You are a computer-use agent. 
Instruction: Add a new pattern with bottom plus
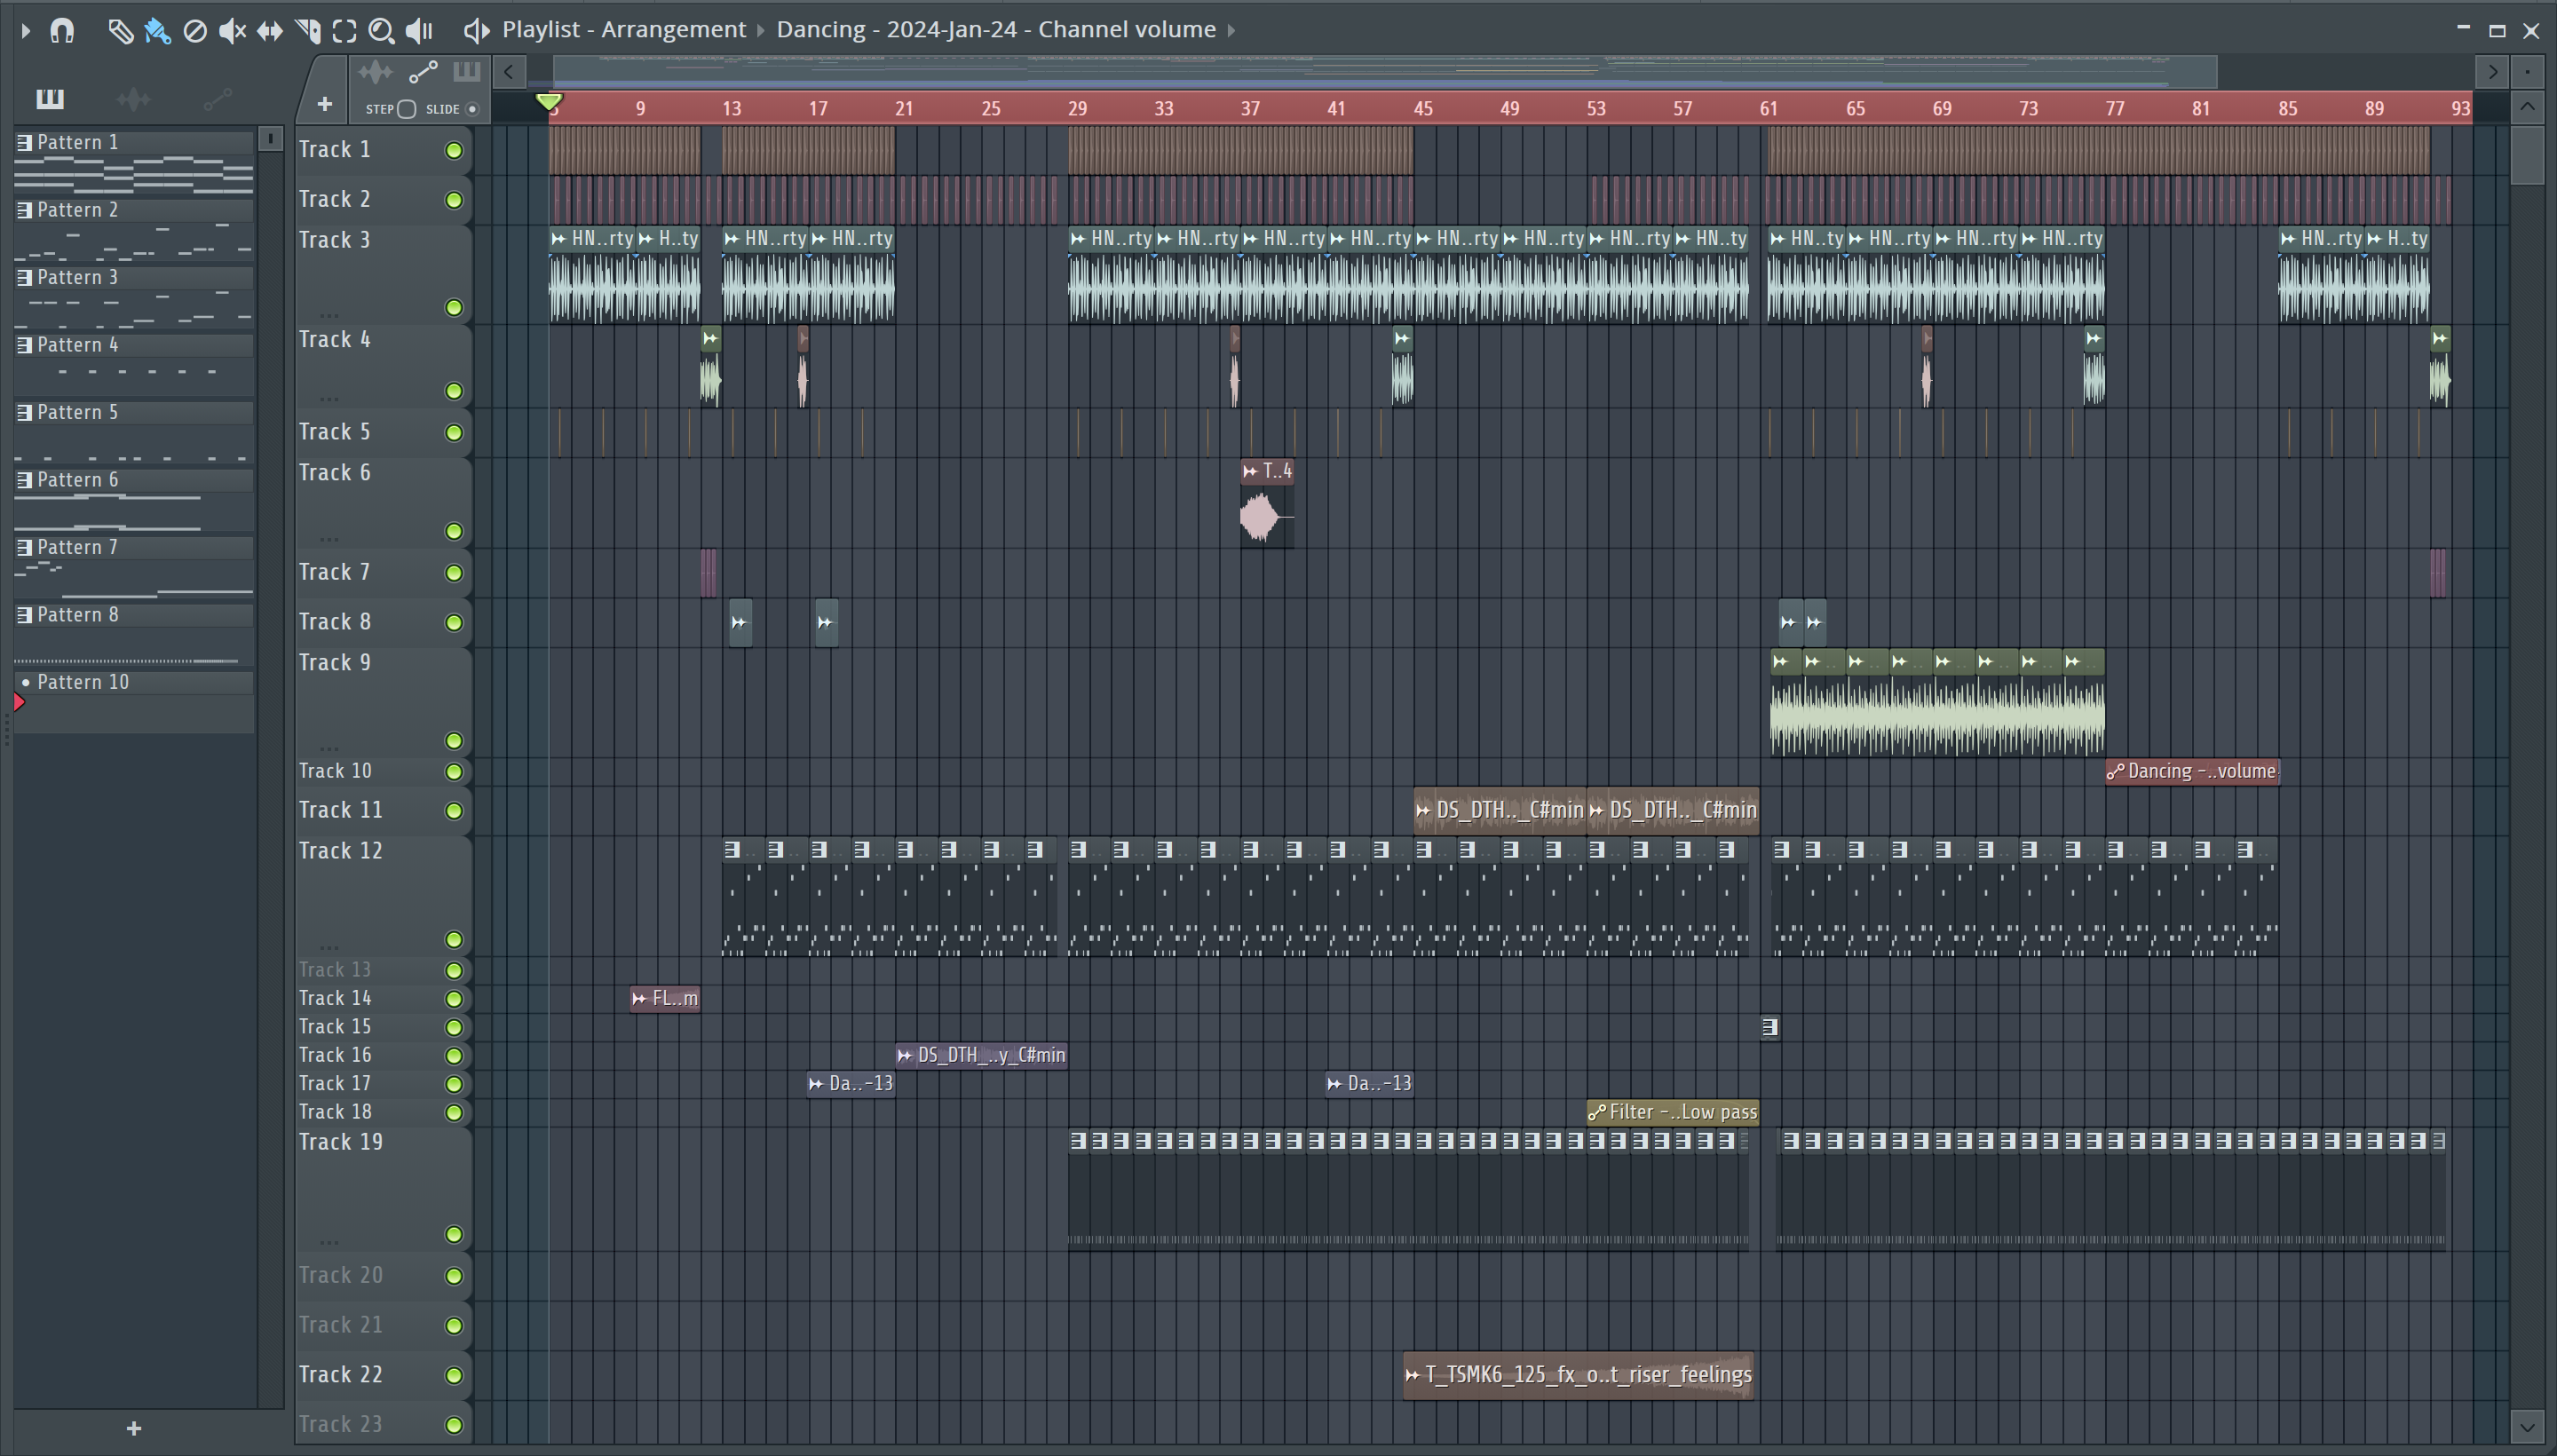pos(134,1429)
